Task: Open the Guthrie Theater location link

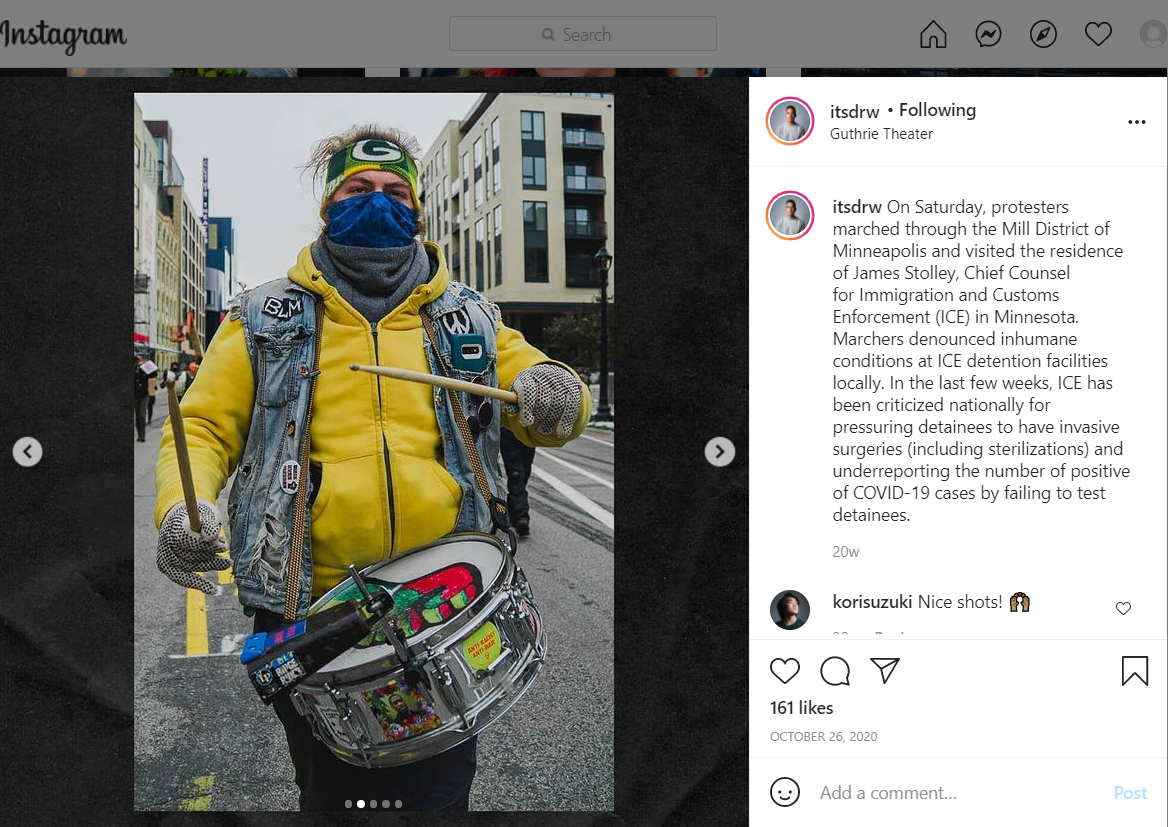Action: coord(881,134)
